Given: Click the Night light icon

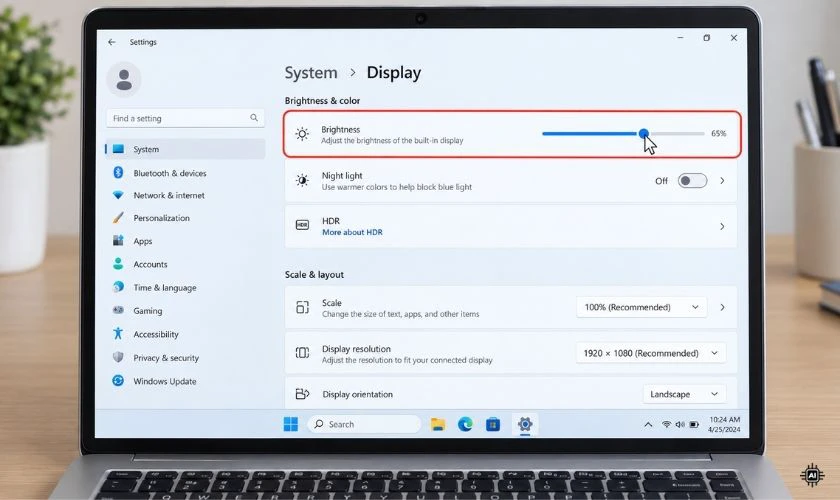Looking at the screenshot, I should pyautogui.click(x=302, y=181).
